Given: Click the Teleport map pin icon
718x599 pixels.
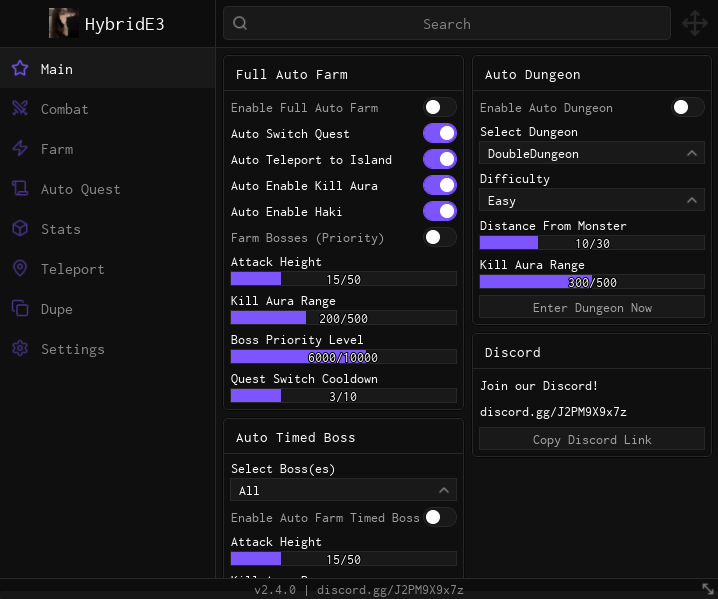Looking at the screenshot, I should [x=20, y=268].
